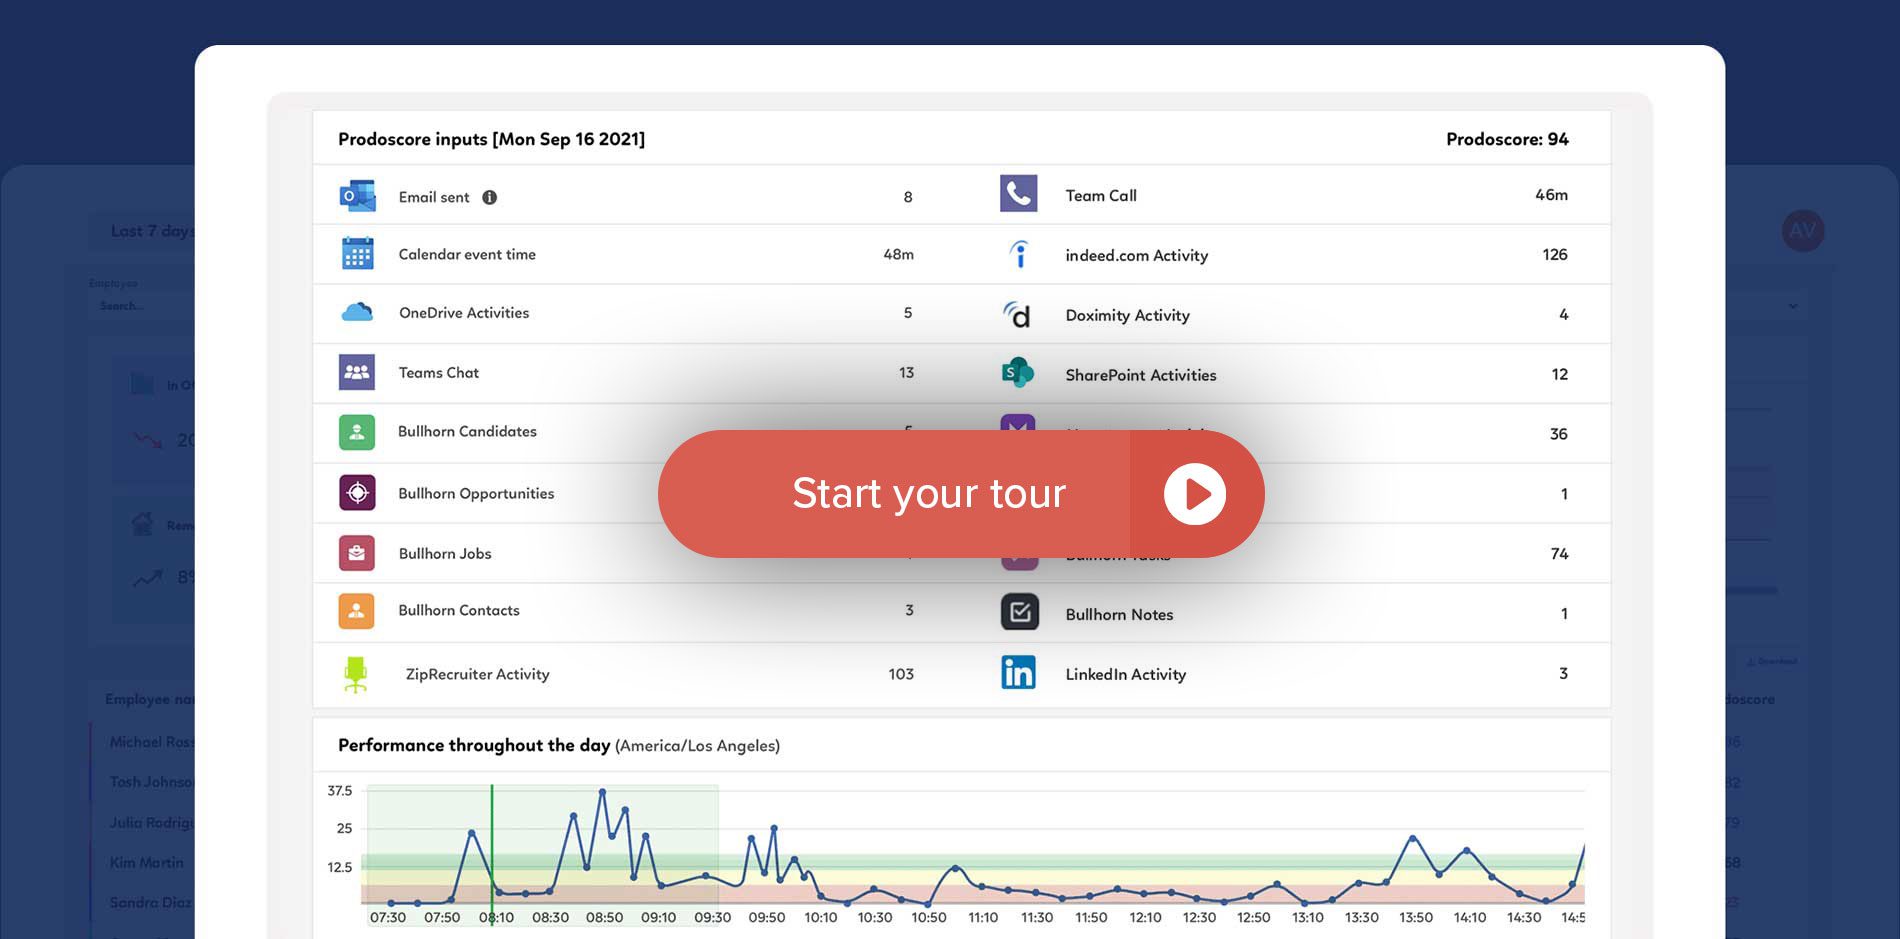Open the Doximity logo icon
The width and height of the screenshot is (1900, 939).
[x=1017, y=315]
